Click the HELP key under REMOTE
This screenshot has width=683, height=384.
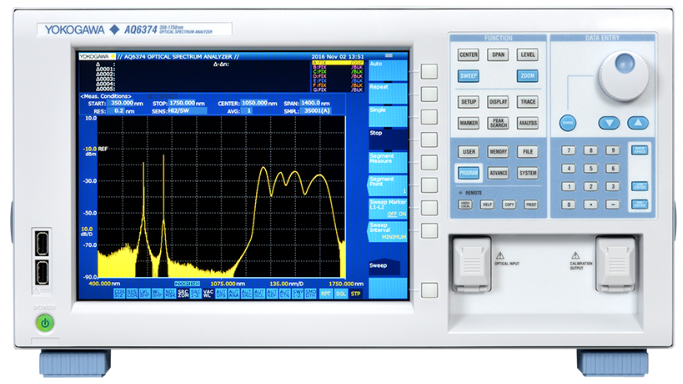(487, 204)
